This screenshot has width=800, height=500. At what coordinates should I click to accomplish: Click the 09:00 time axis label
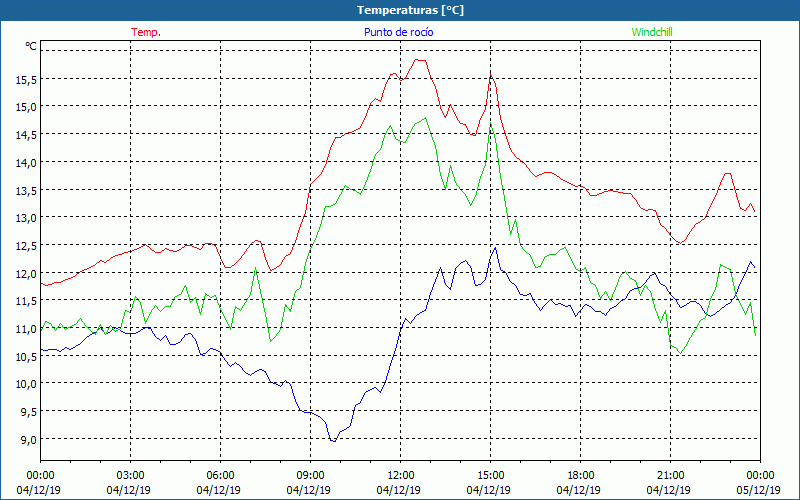point(310,476)
